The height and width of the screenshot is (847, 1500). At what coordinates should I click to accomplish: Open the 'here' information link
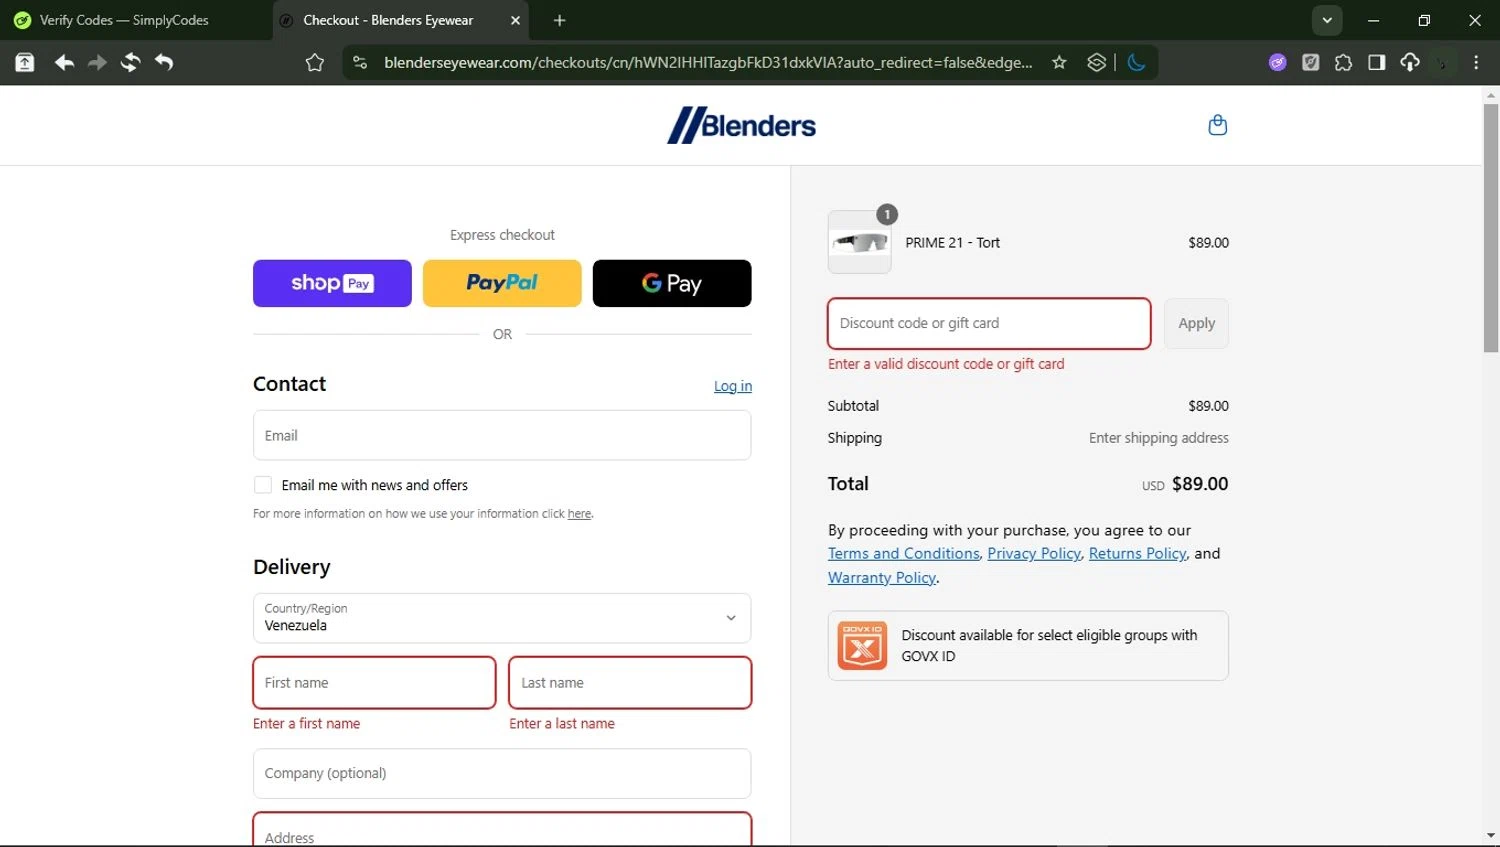[579, 514]
